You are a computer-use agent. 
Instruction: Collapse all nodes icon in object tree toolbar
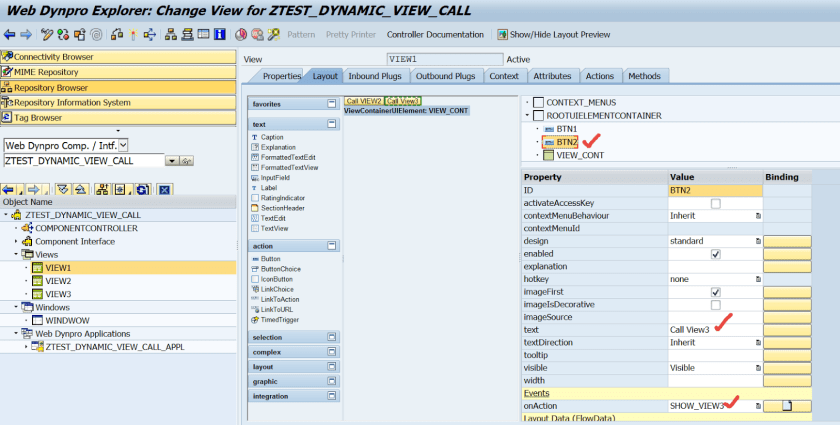(x=80, y=190)
